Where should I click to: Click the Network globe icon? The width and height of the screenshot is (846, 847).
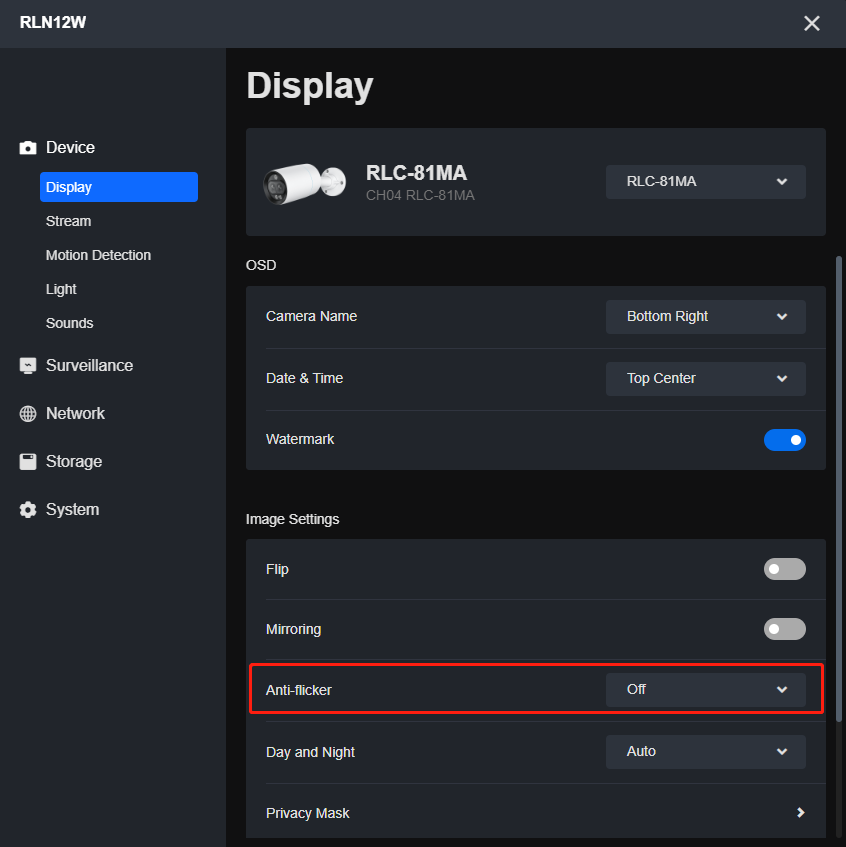click(x=28, y=414)
